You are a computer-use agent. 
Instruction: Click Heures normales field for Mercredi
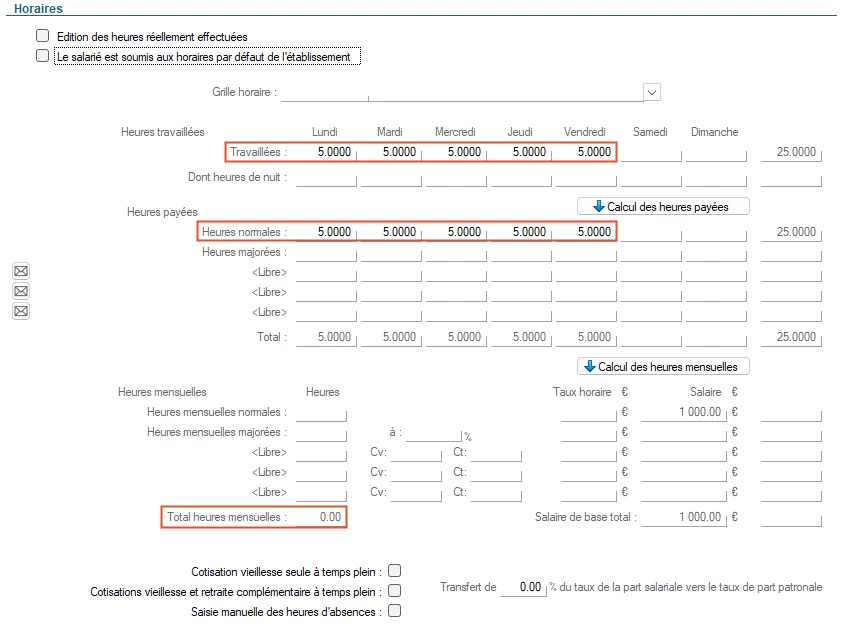[x=456, y=232]
